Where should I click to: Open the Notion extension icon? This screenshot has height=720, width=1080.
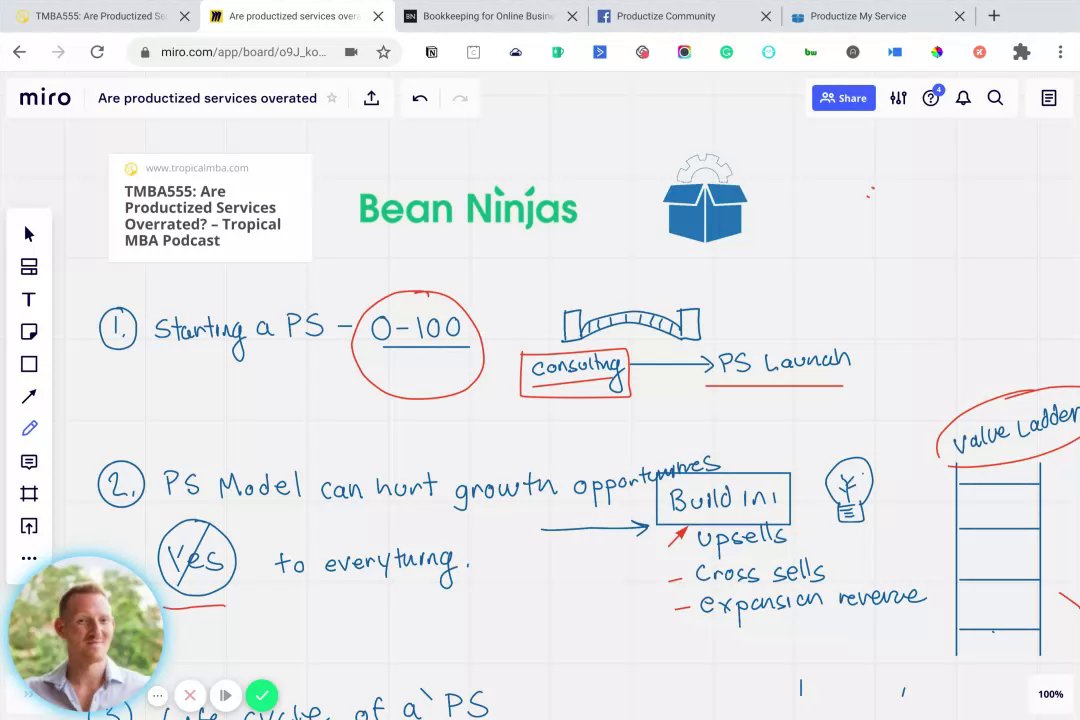tap(431, 52)
